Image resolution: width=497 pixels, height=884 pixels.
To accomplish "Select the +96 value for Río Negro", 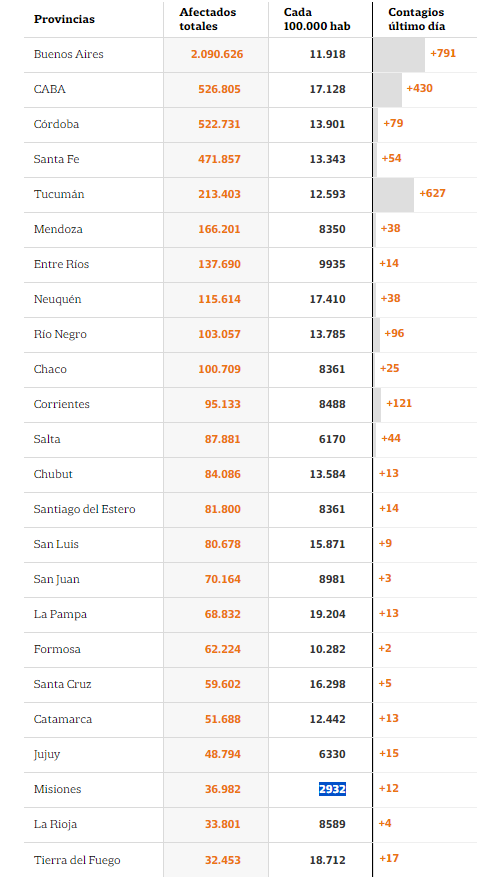I will 394,334.
